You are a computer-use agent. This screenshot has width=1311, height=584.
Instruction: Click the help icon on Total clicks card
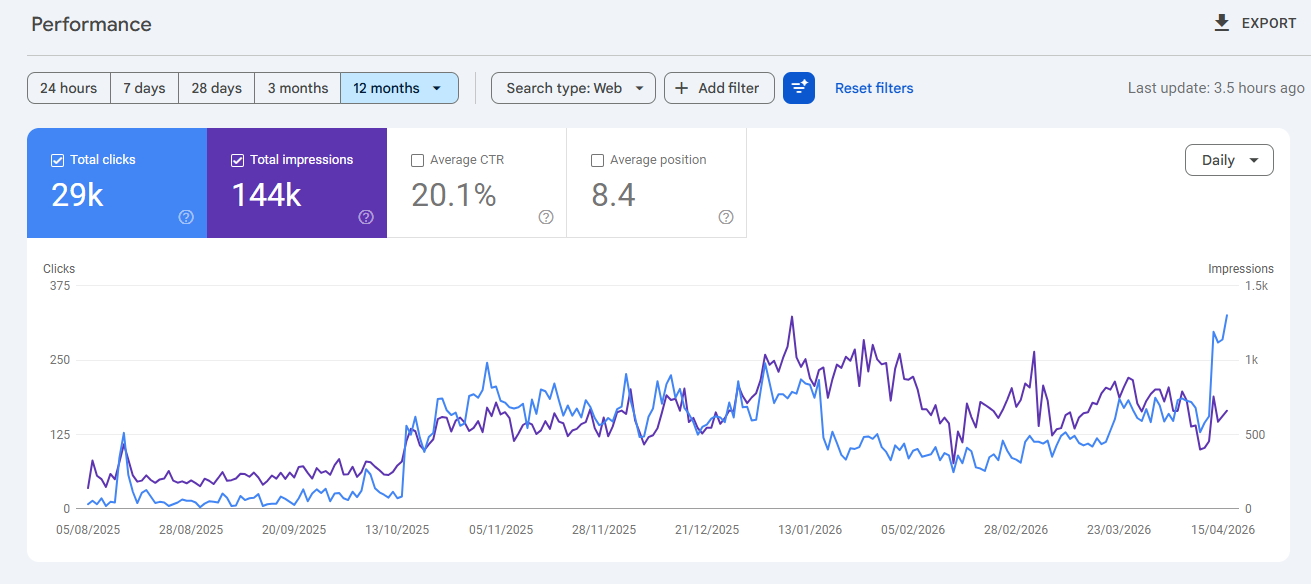[x=186, y=217]
